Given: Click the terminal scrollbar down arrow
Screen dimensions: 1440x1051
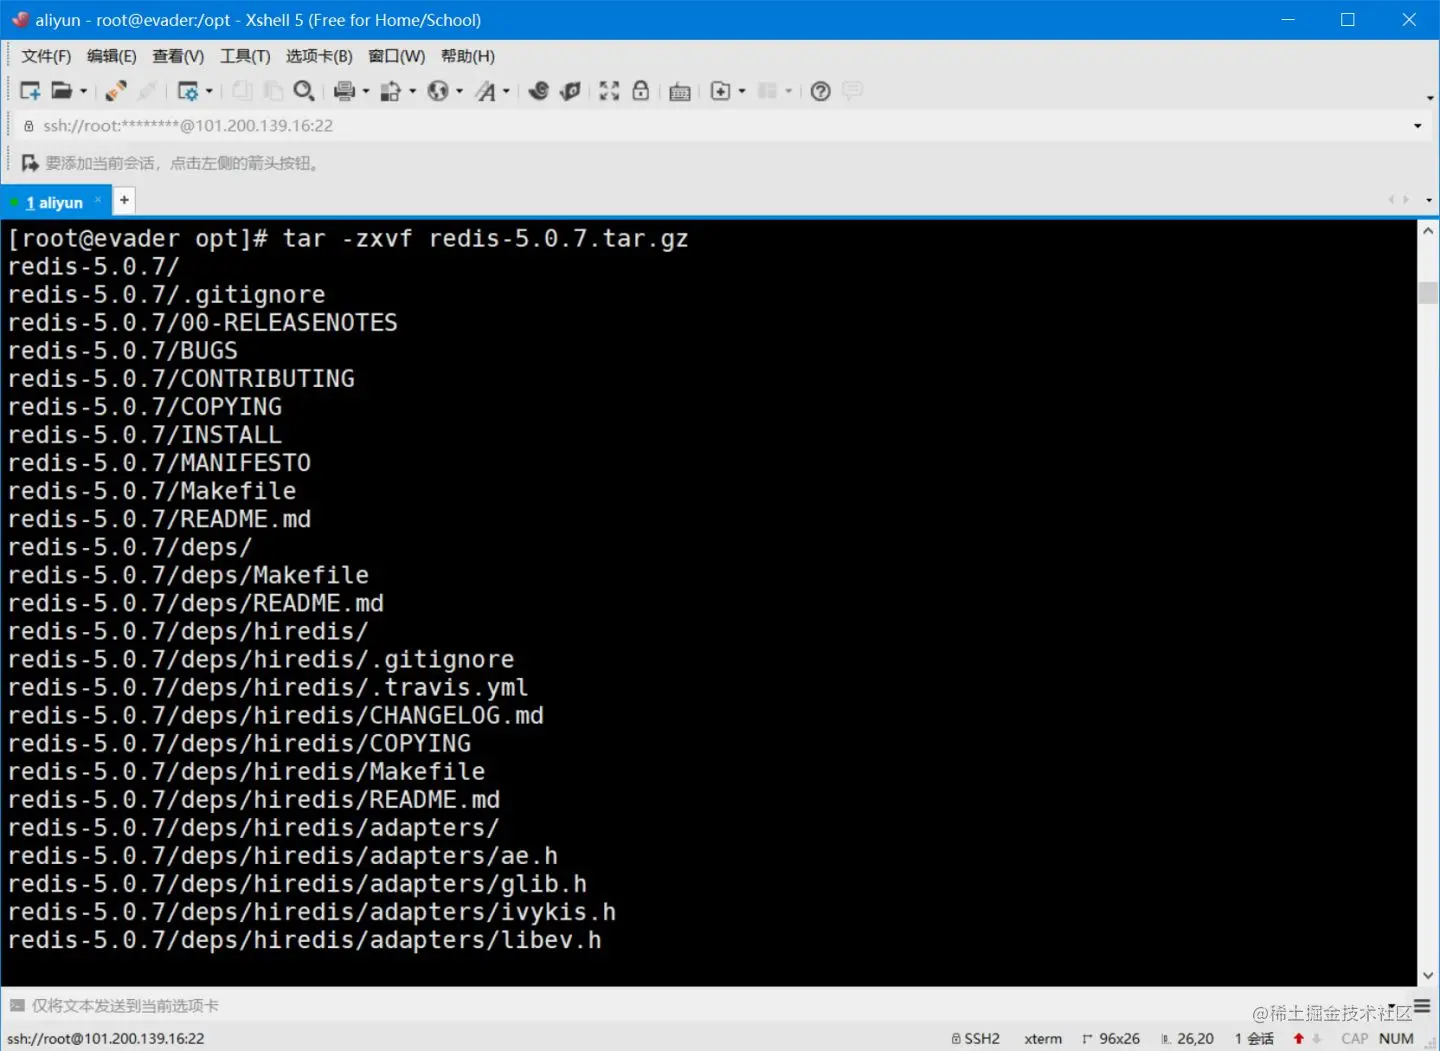Looking at the screenshot, I should [x=1428, y=976].
